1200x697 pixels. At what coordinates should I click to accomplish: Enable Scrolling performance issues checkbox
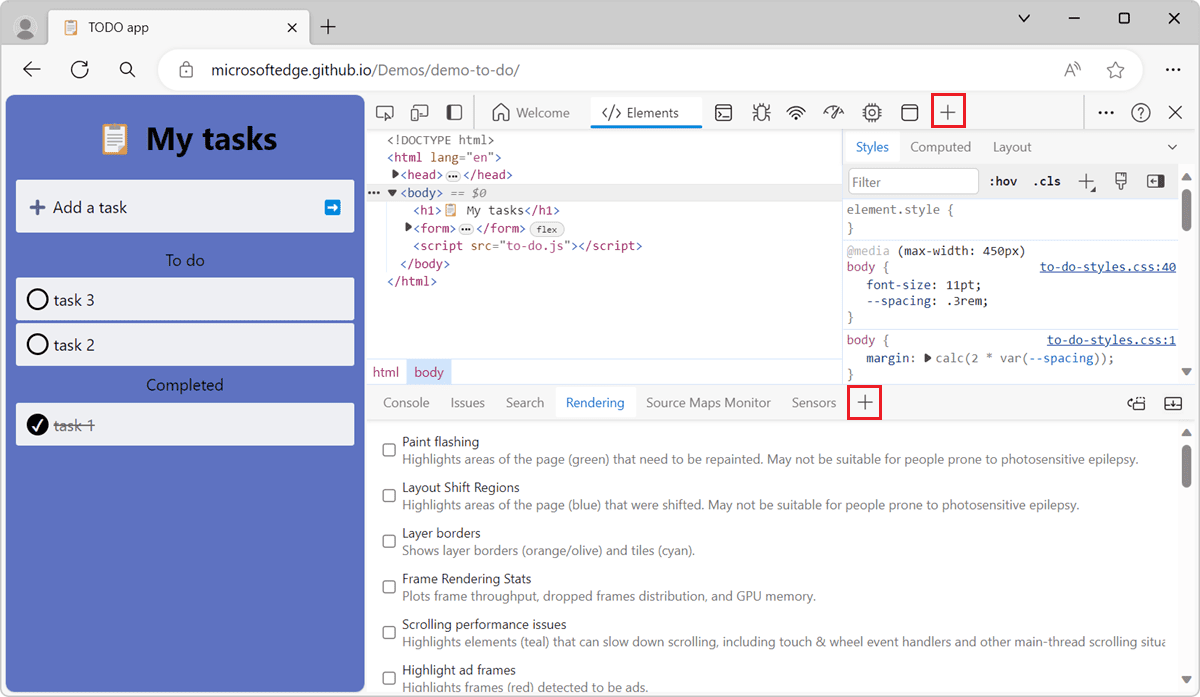(x=389, y=633)
